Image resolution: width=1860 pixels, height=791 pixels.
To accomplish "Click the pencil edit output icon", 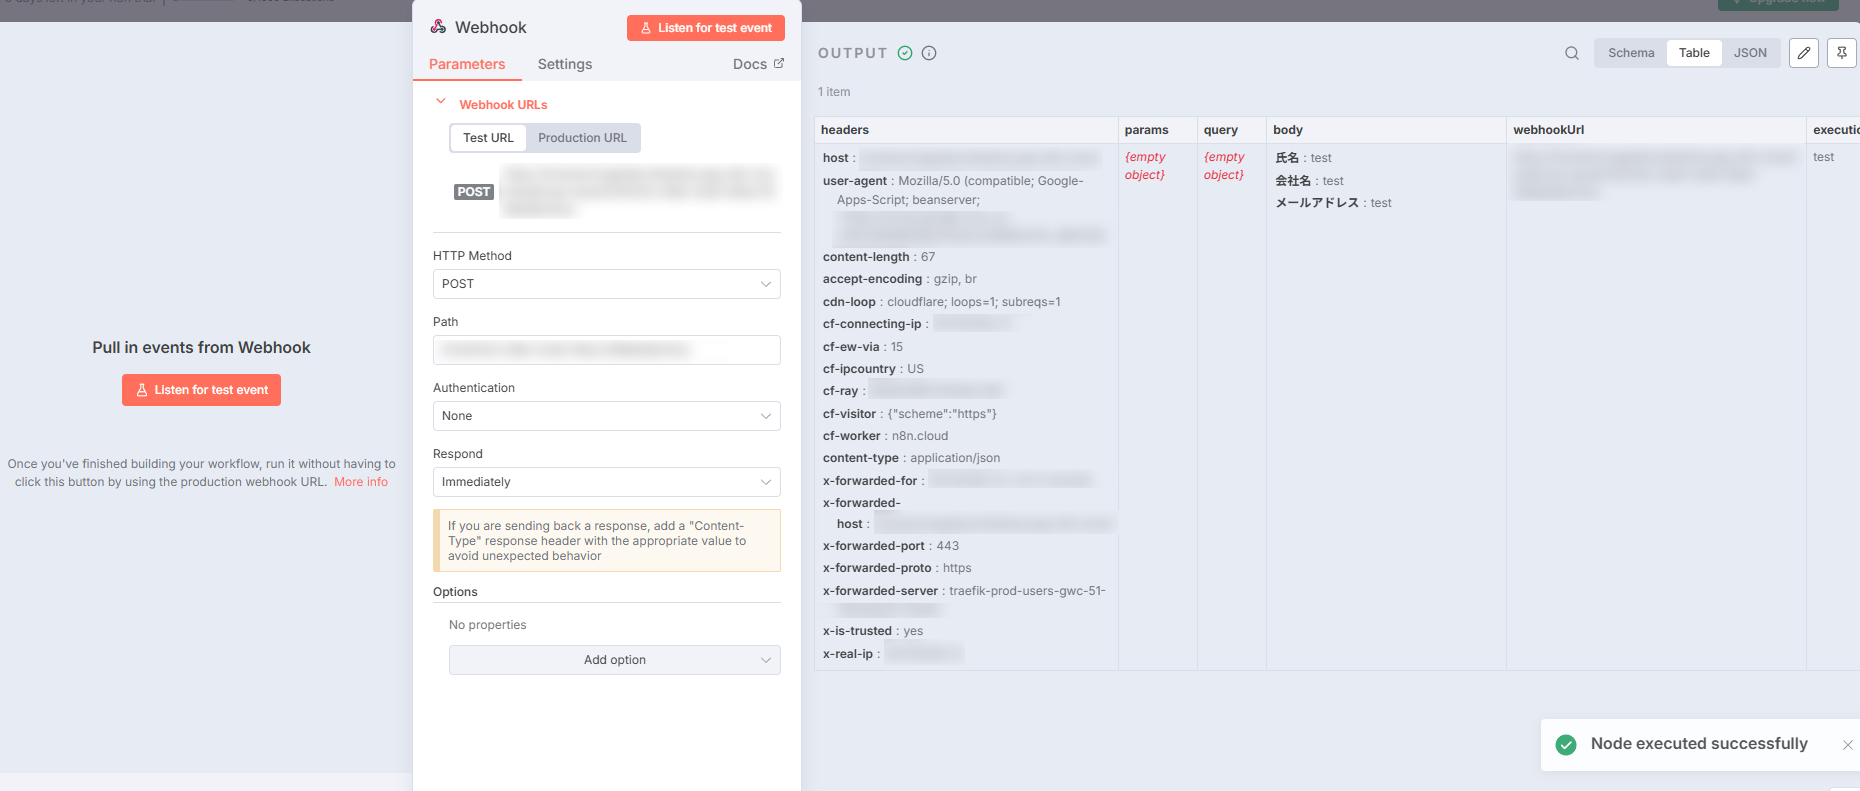I will [x=1803, y=53].
